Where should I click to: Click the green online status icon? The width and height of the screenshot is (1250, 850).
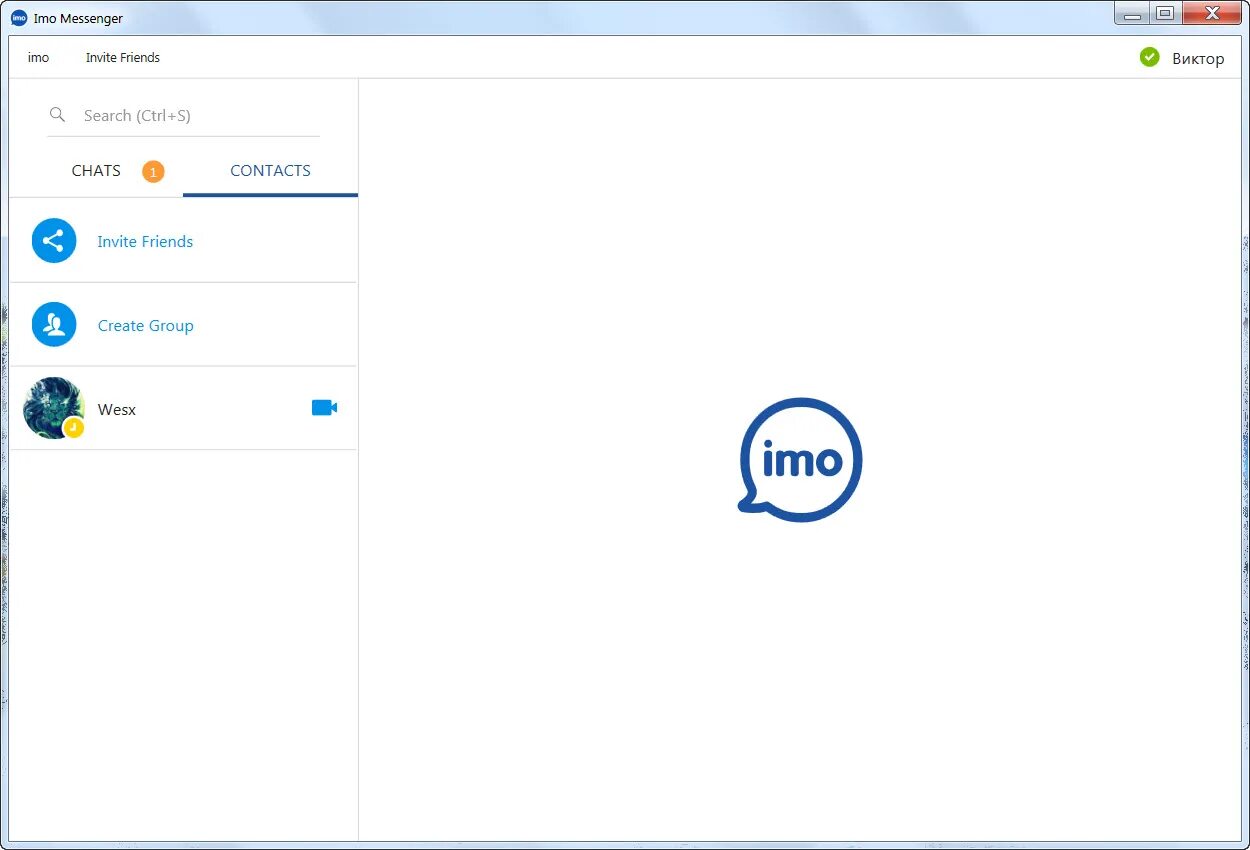click(1150, 57)
